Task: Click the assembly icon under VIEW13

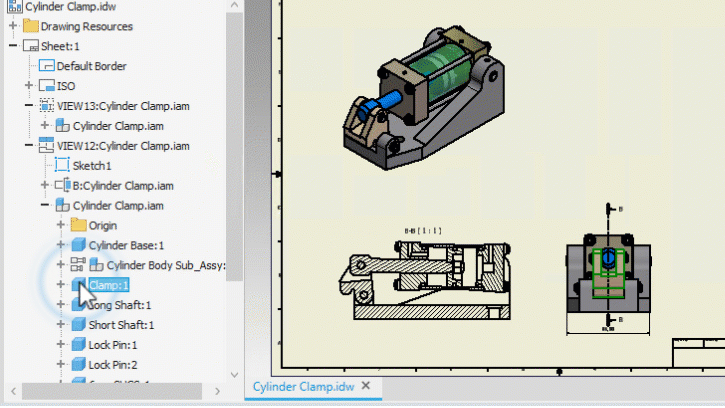Action: tap(62, 125)
